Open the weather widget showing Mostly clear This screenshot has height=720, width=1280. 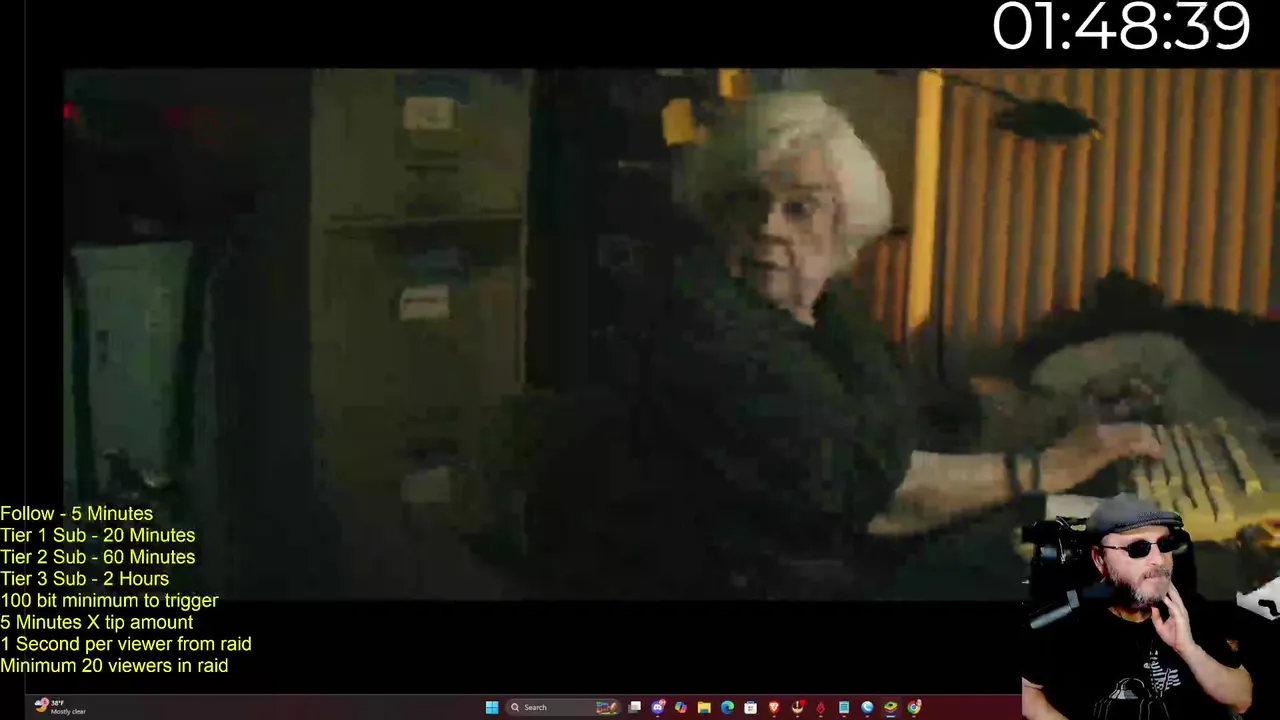point(60,707)
